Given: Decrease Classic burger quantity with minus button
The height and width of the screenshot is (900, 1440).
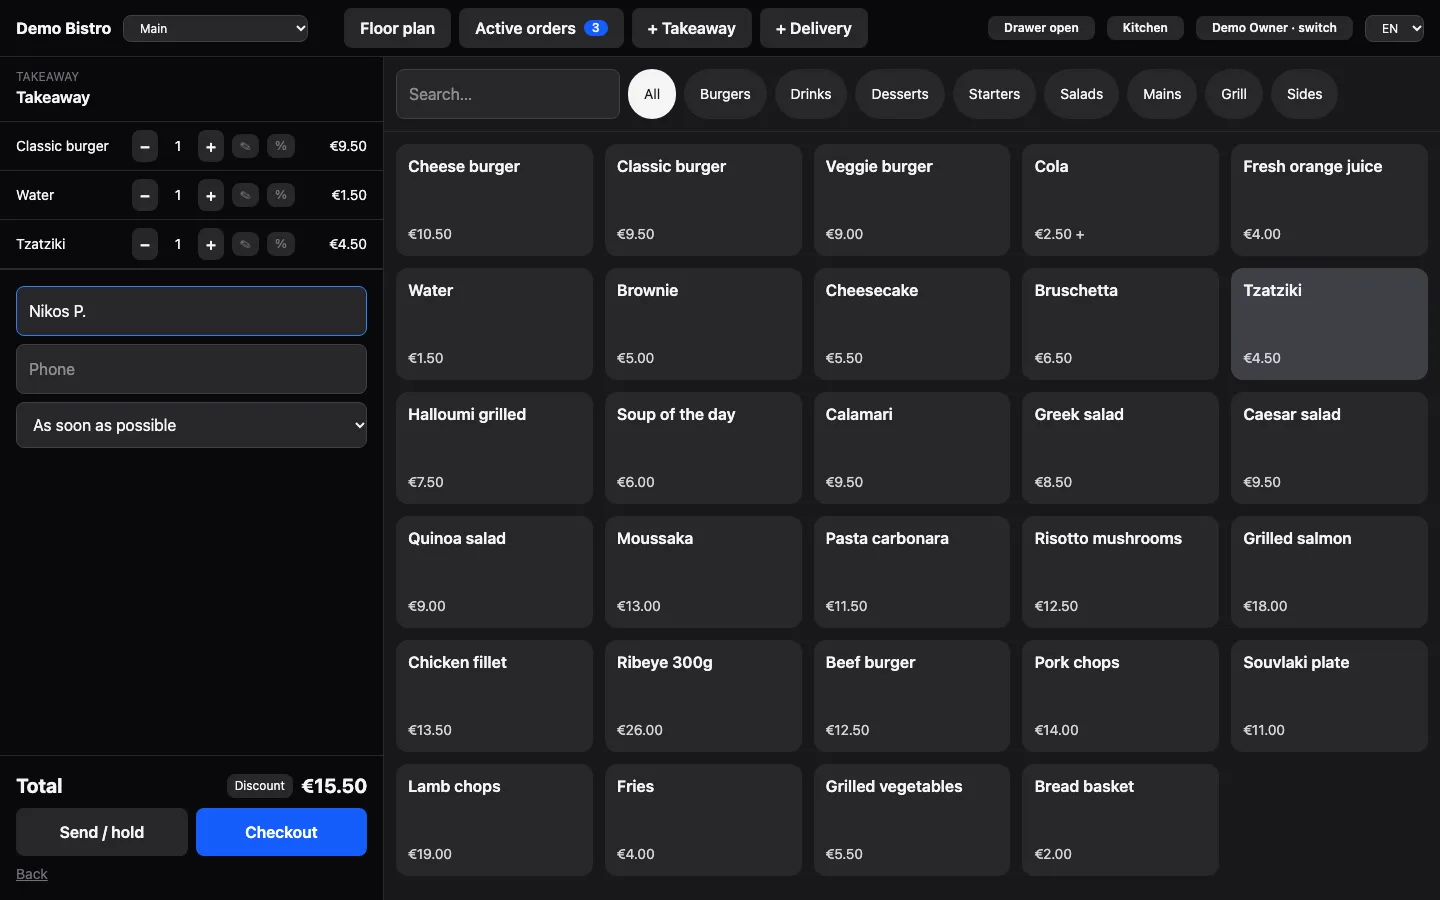Looking at the screenshot, I should 145,146.
